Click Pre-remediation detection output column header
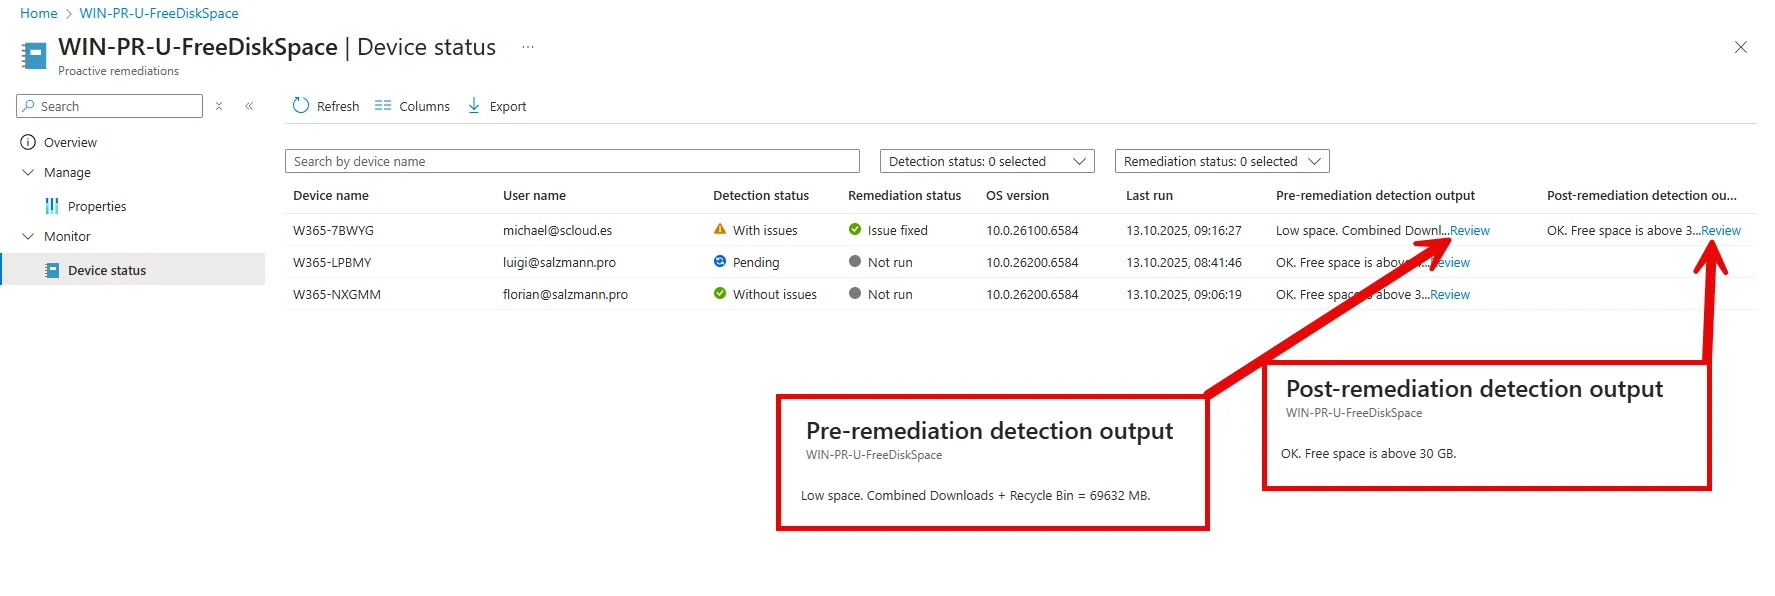This screenshot has height=596, width=1775. coord(1375,195)
